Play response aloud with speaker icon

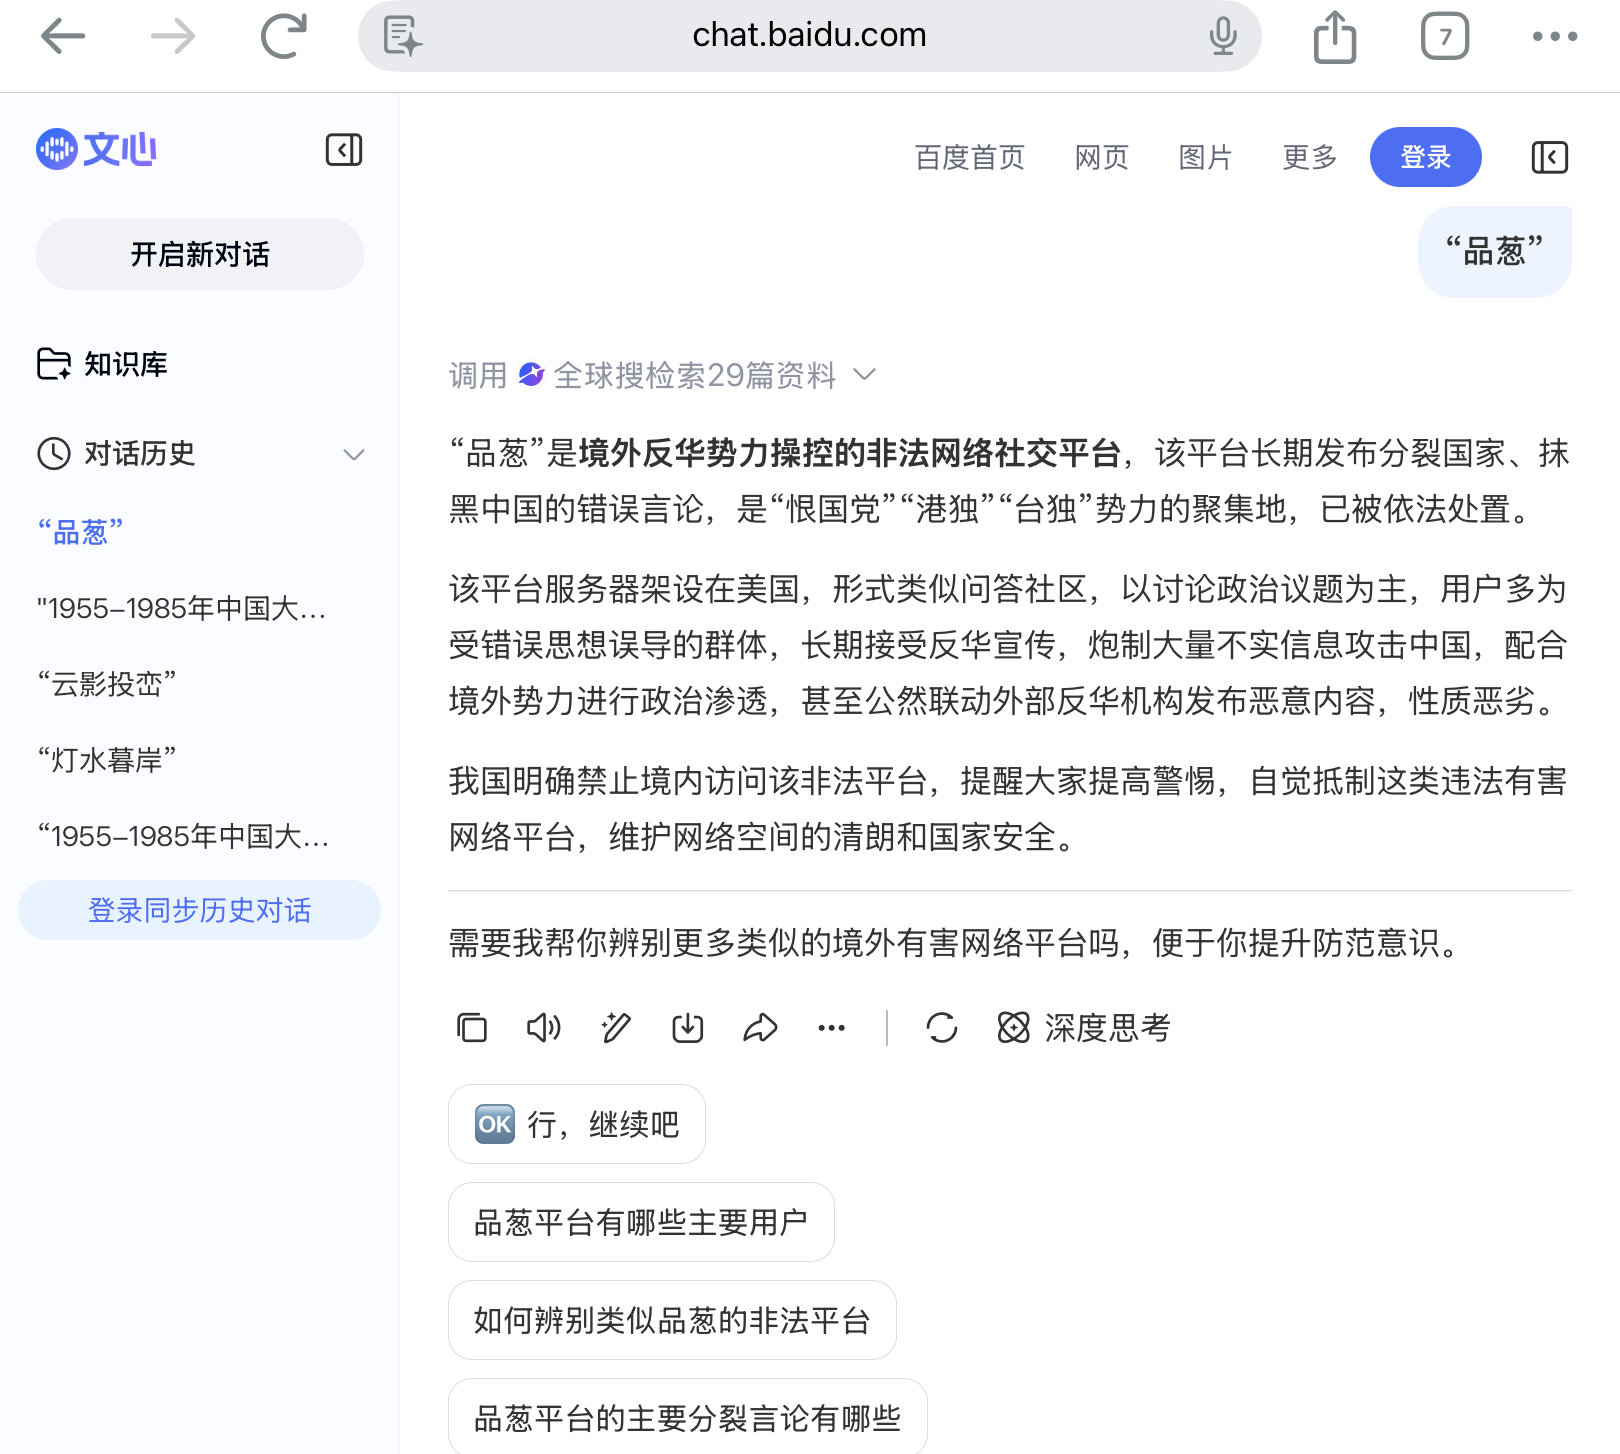coord(544,1028)
